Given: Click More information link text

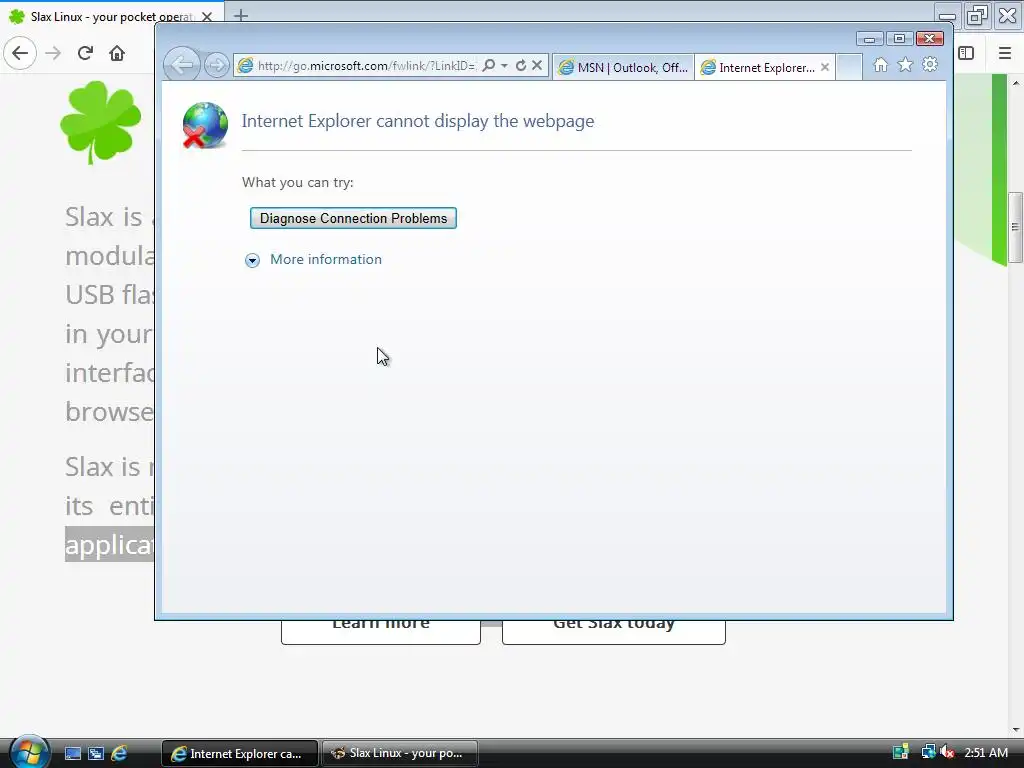Looking at the screenshot, I should tap(326, 259).
